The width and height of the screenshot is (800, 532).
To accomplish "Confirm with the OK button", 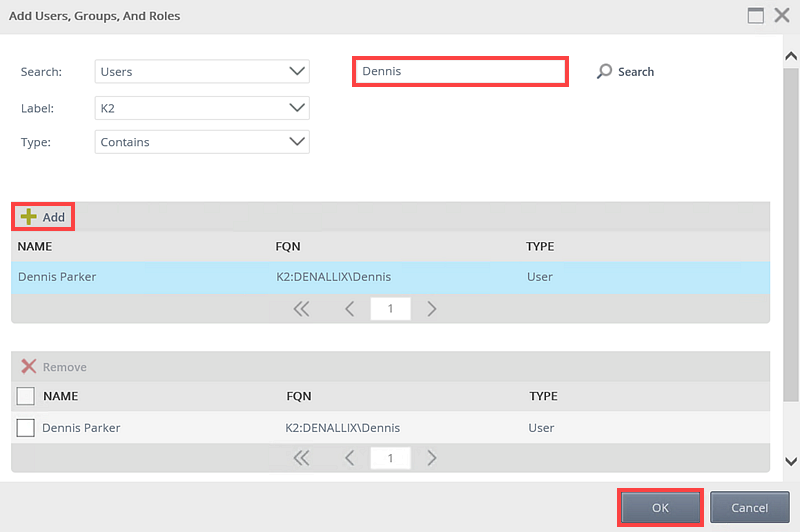I will coord(660,508).
